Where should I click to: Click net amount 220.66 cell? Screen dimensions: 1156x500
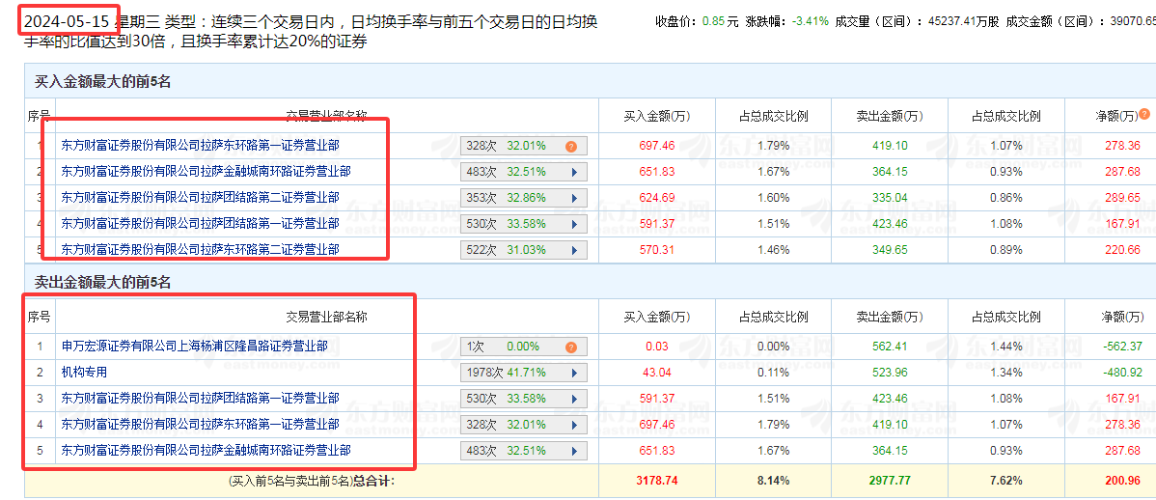tap(1125, 249)
